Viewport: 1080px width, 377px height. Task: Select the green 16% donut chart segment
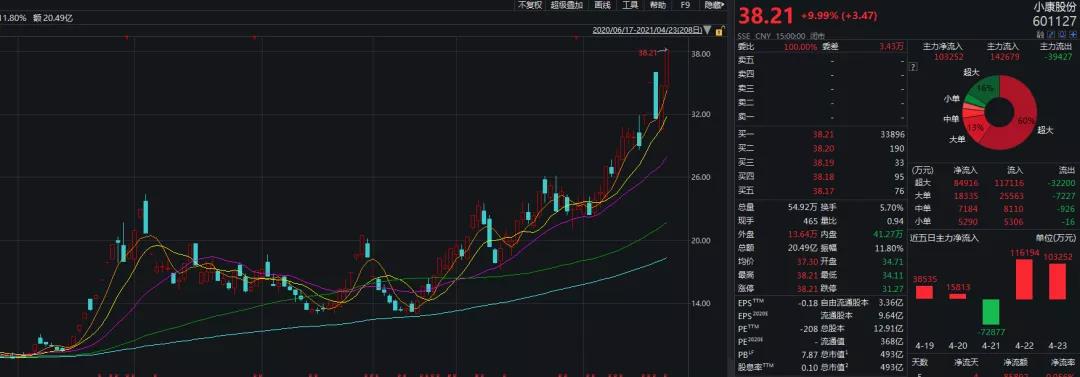983,90
